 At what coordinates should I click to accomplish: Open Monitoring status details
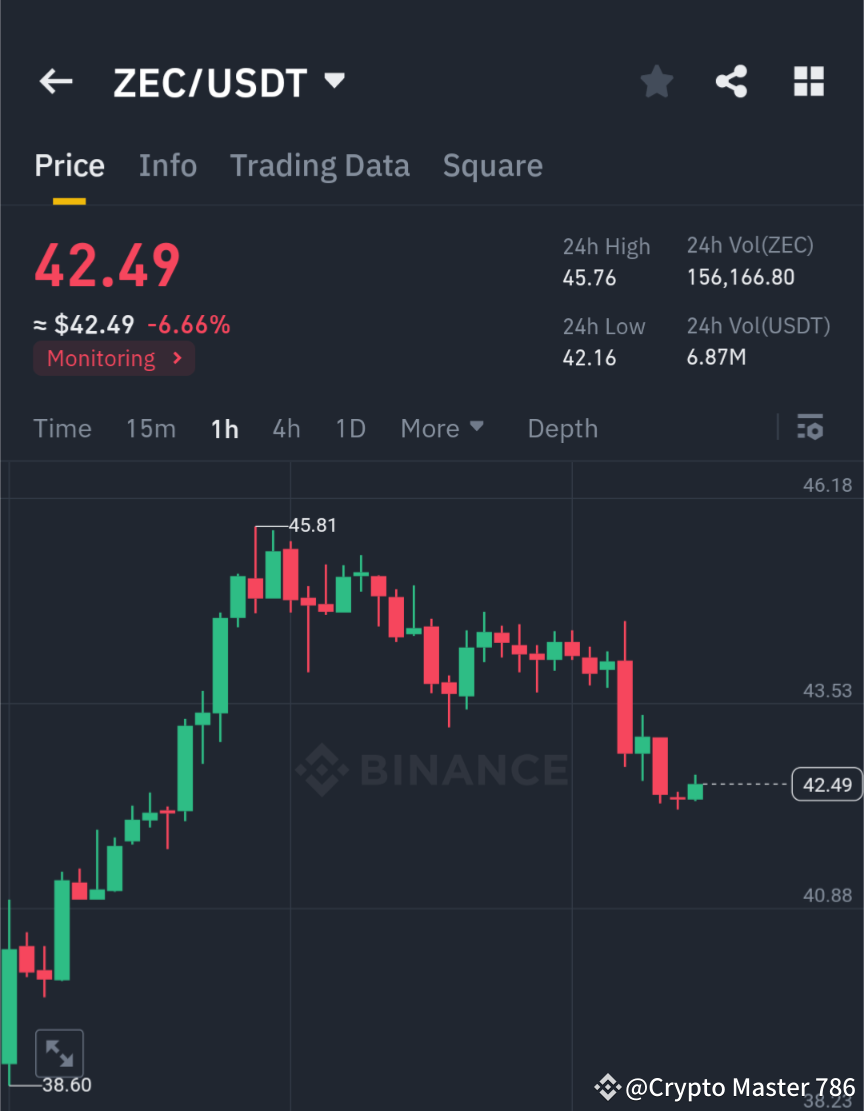[x=114, y=358]
